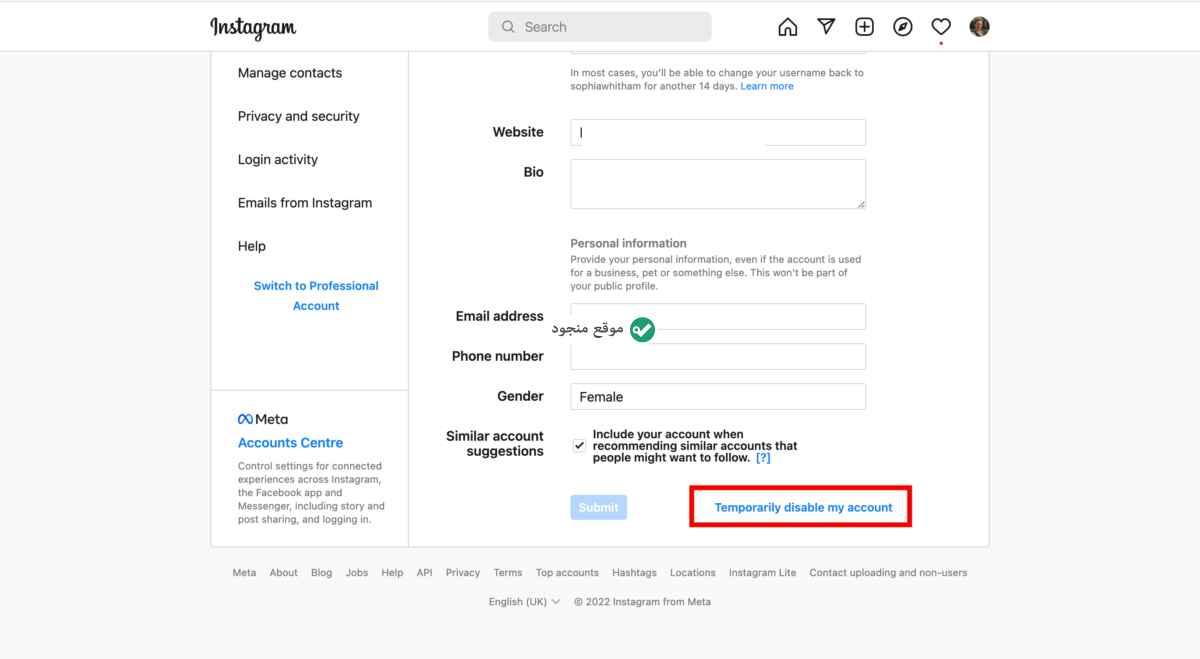Click Temporarily disable my account link

803,507
